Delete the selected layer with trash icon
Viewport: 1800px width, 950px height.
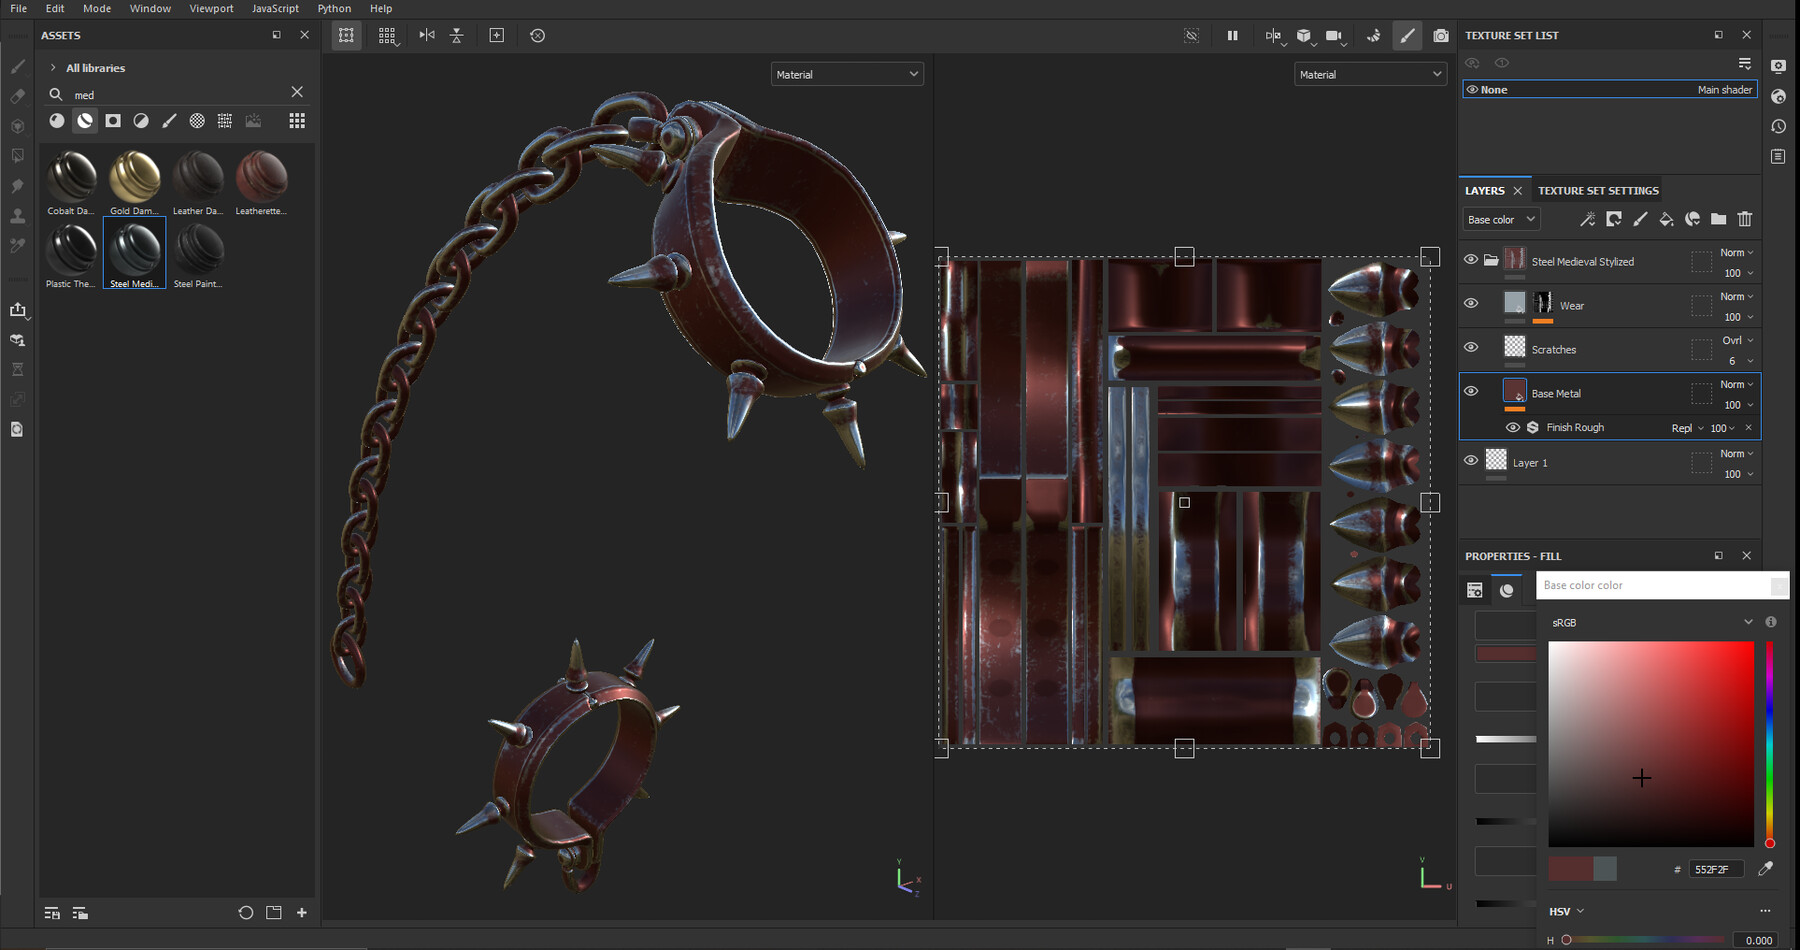pyautogui.click(x=1745, y=219)
